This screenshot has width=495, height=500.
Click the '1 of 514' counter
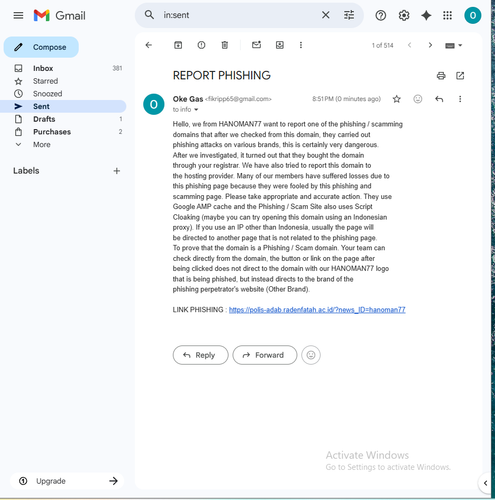pos(383,45)
